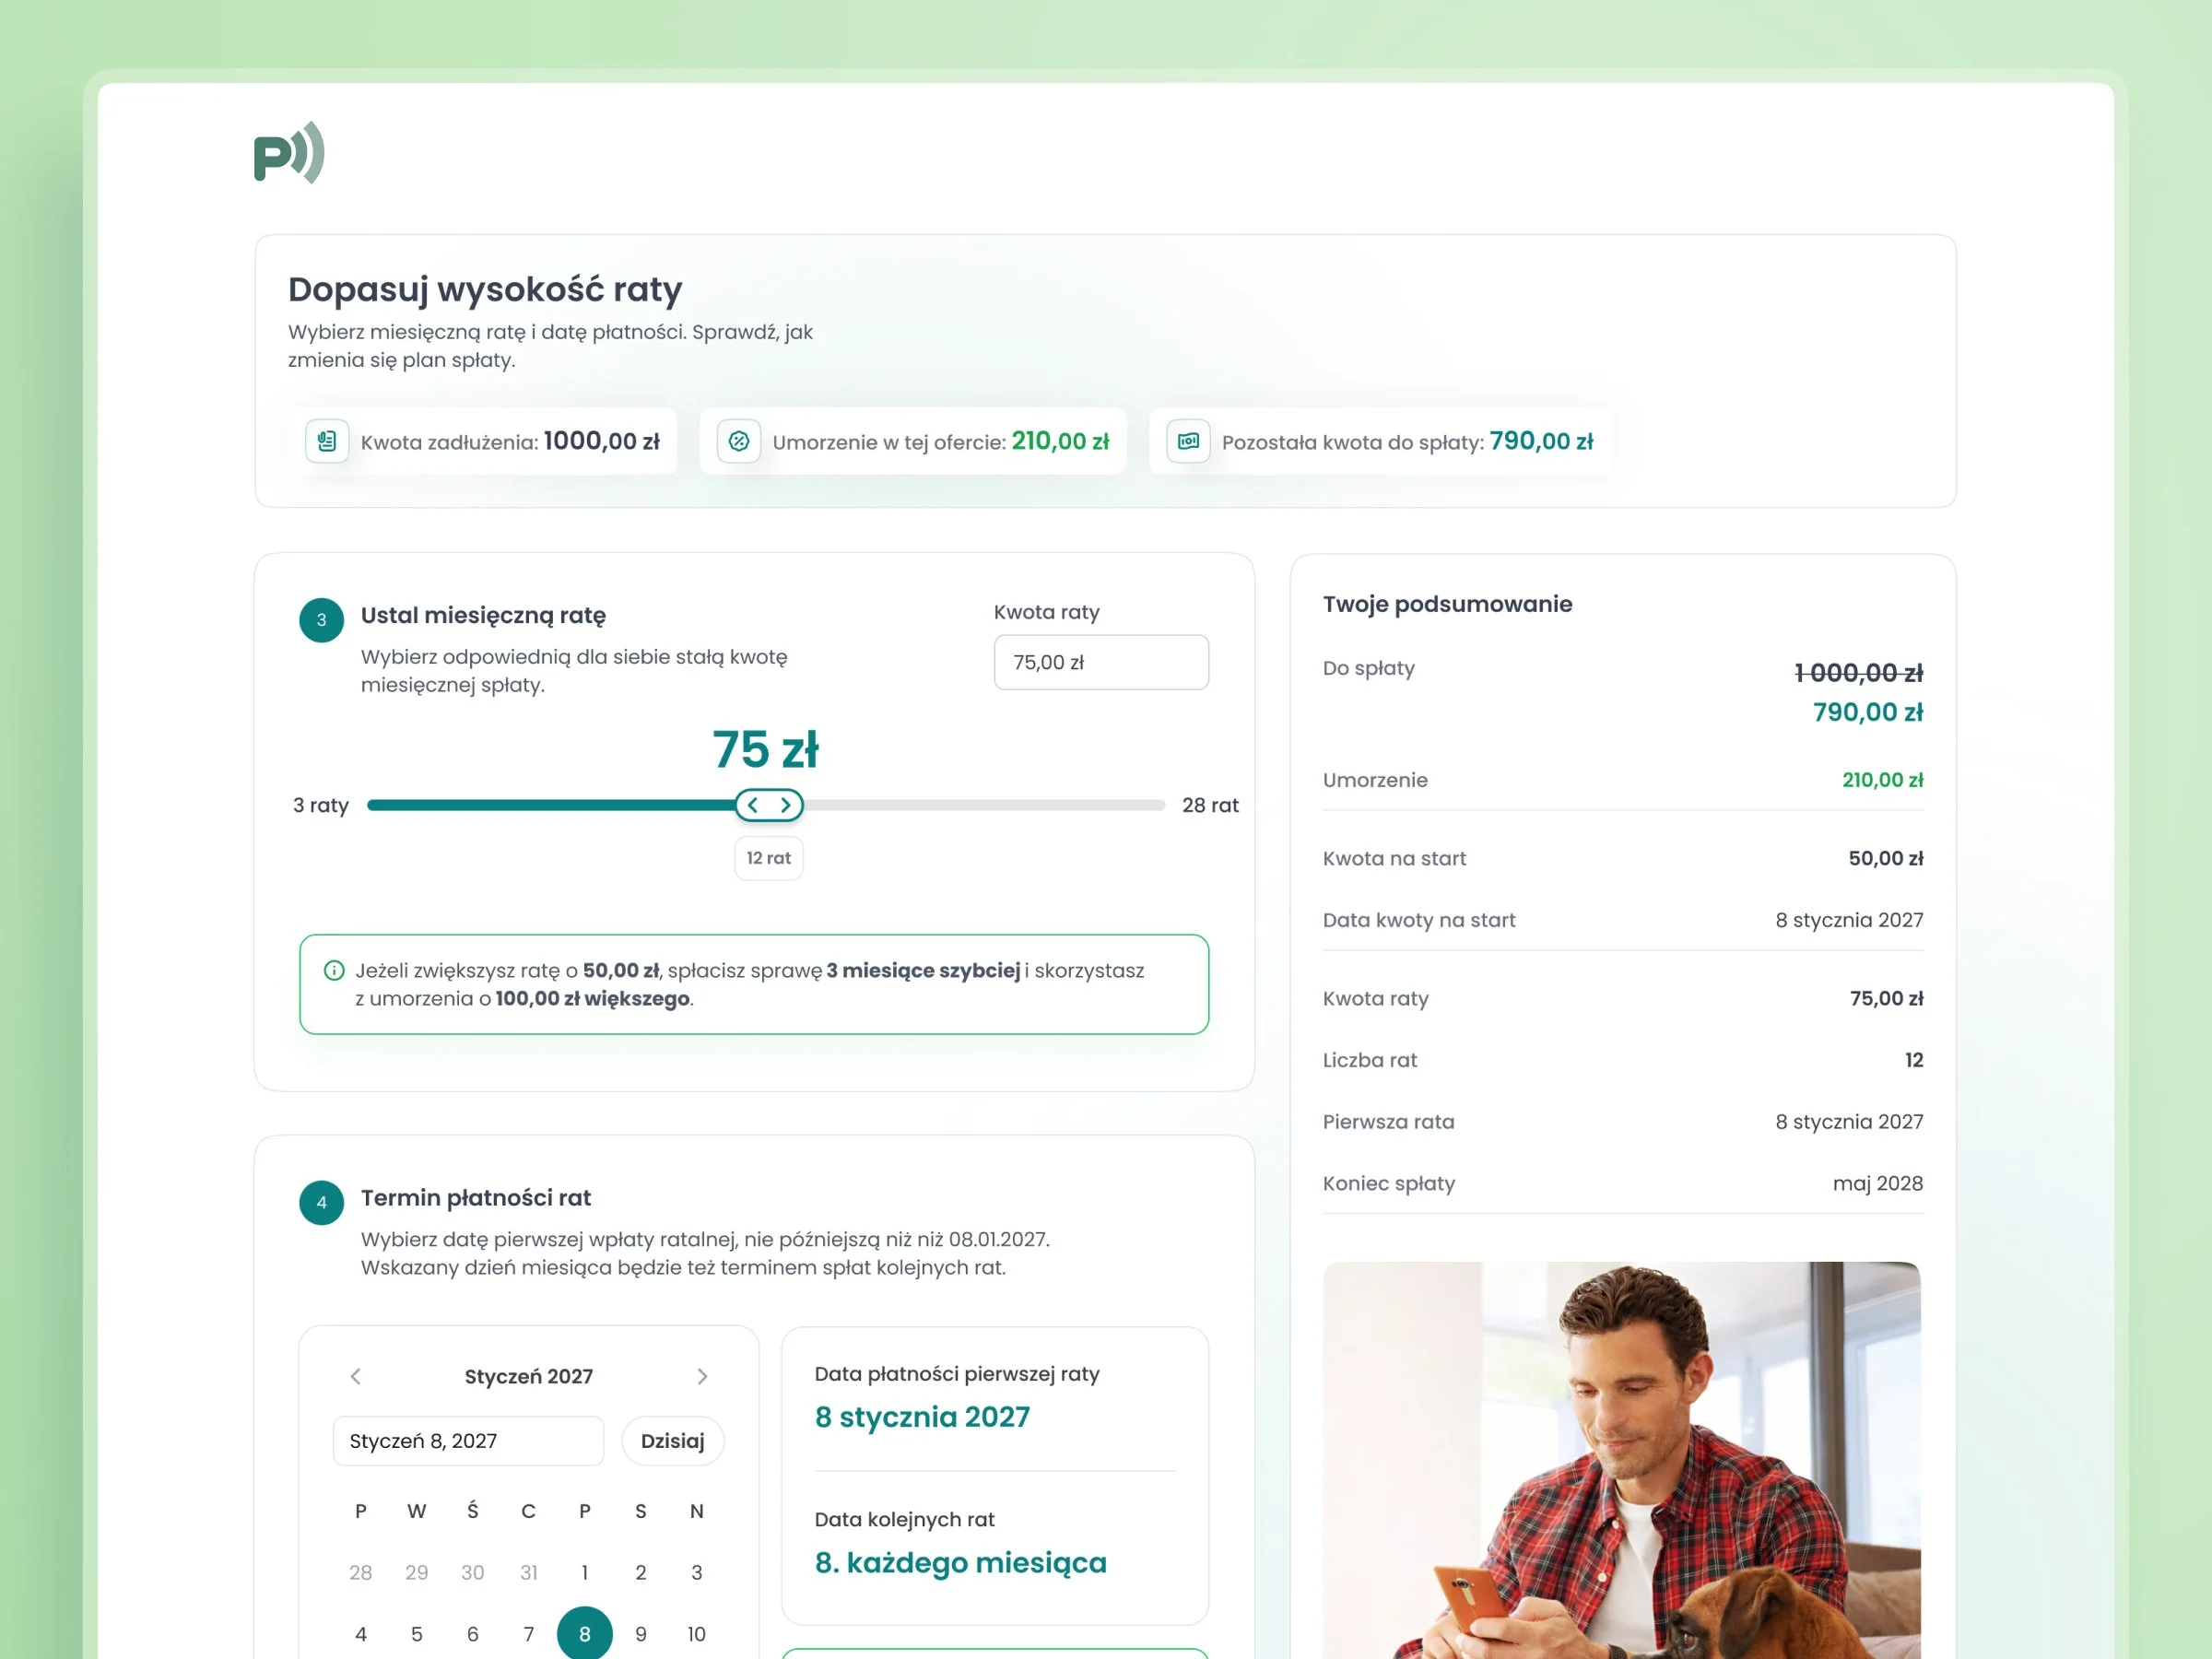Click the Styczeń 8, 2027 date field
This screenshot has width=2212, height=1659.
(x=468, y=1441)
